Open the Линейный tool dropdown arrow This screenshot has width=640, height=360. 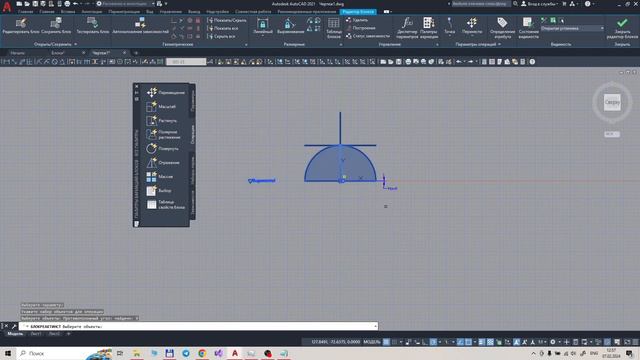262,36
